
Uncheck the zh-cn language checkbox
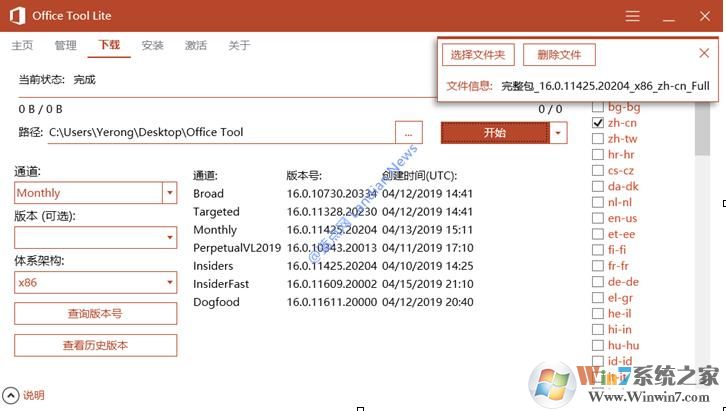coord(598,123)
